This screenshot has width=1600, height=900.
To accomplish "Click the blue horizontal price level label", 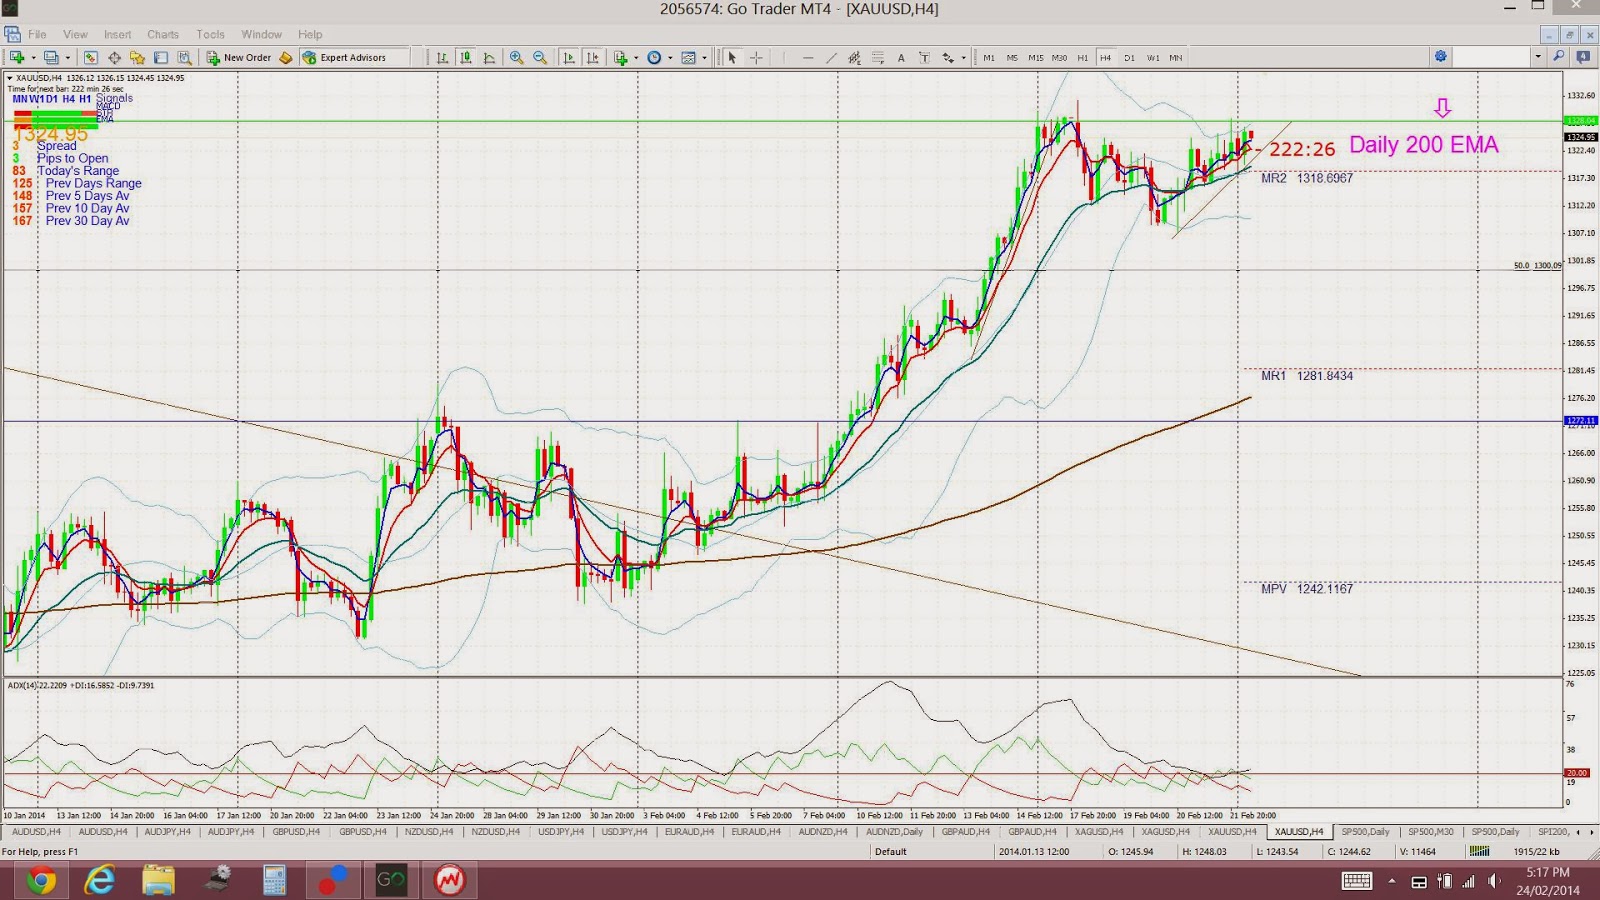I will [x=1580, y=421].
